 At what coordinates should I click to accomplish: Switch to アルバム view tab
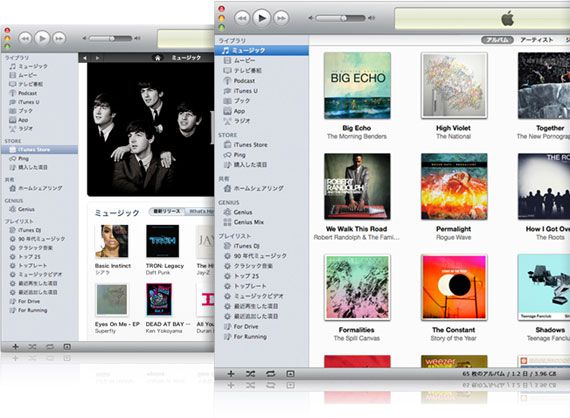[x=497, y=40]
